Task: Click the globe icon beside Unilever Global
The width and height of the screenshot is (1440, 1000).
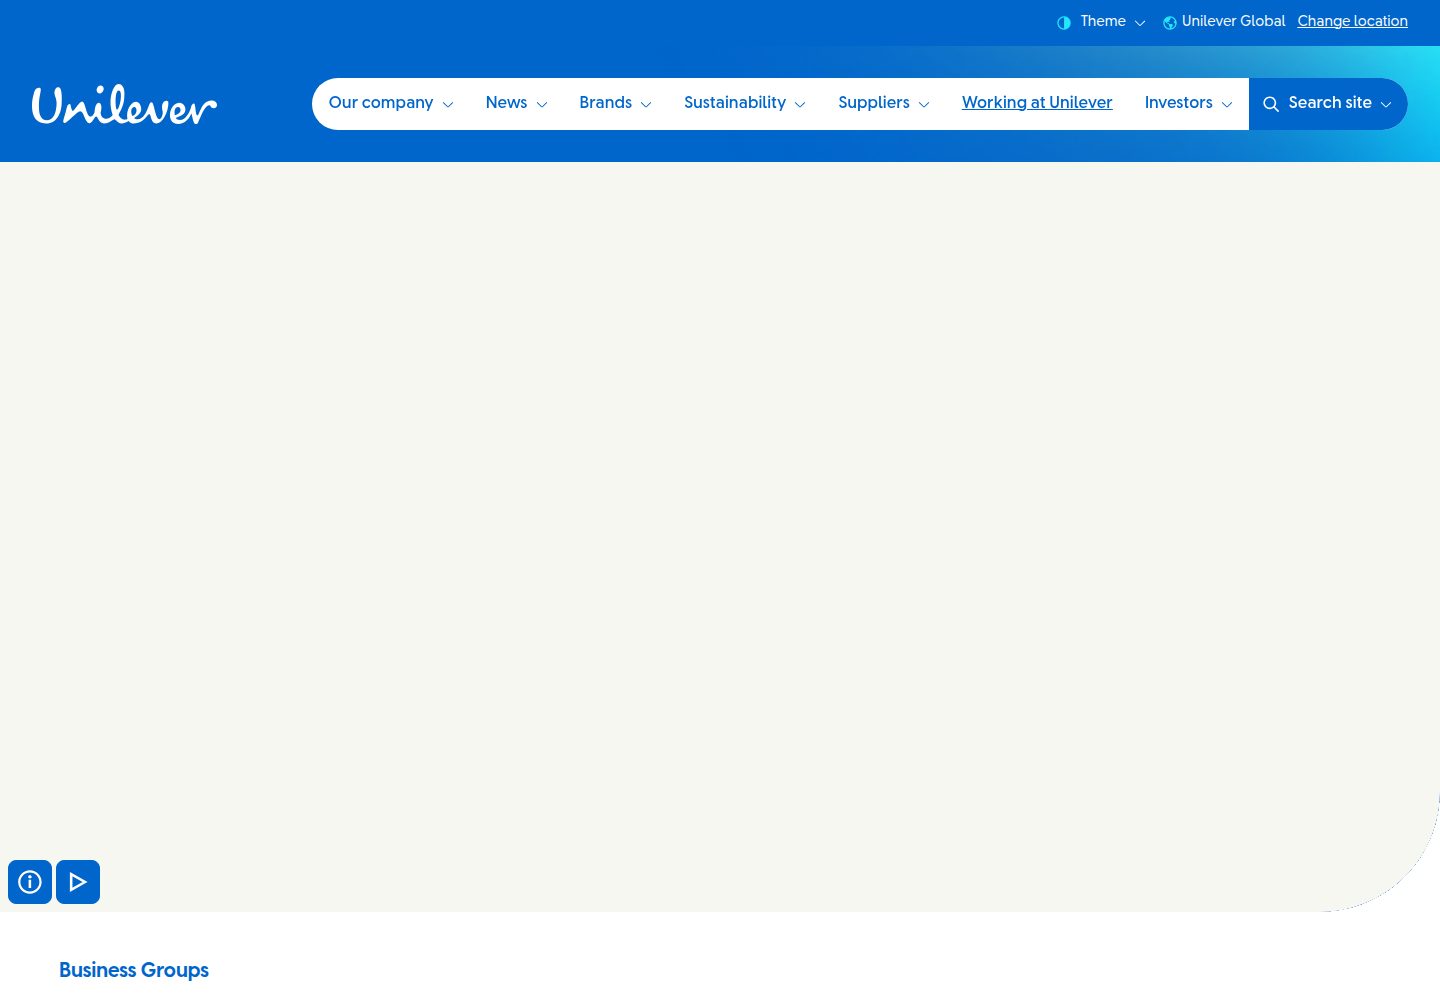Action: 1169,22
